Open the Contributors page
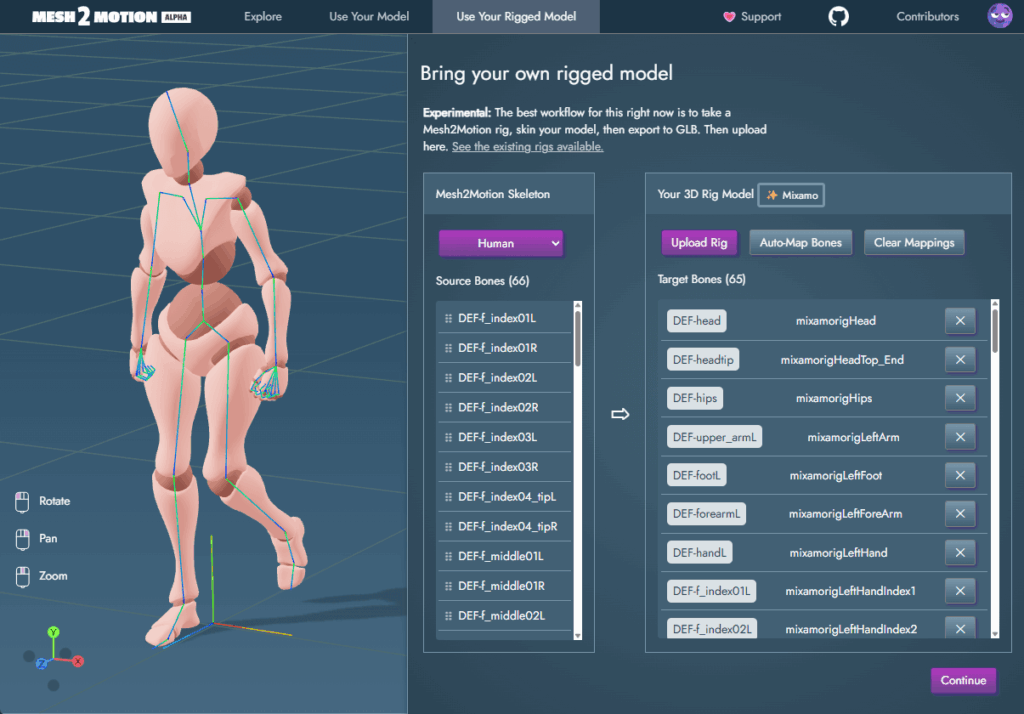The image size is (1024, 714). click(x=926, y=16)
